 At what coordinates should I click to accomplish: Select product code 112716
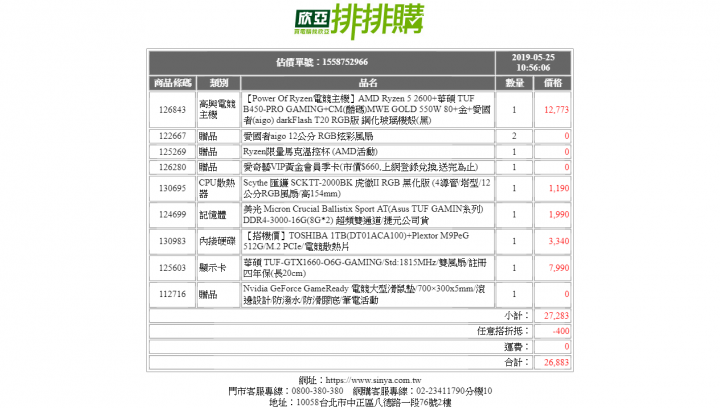[172, 294]
